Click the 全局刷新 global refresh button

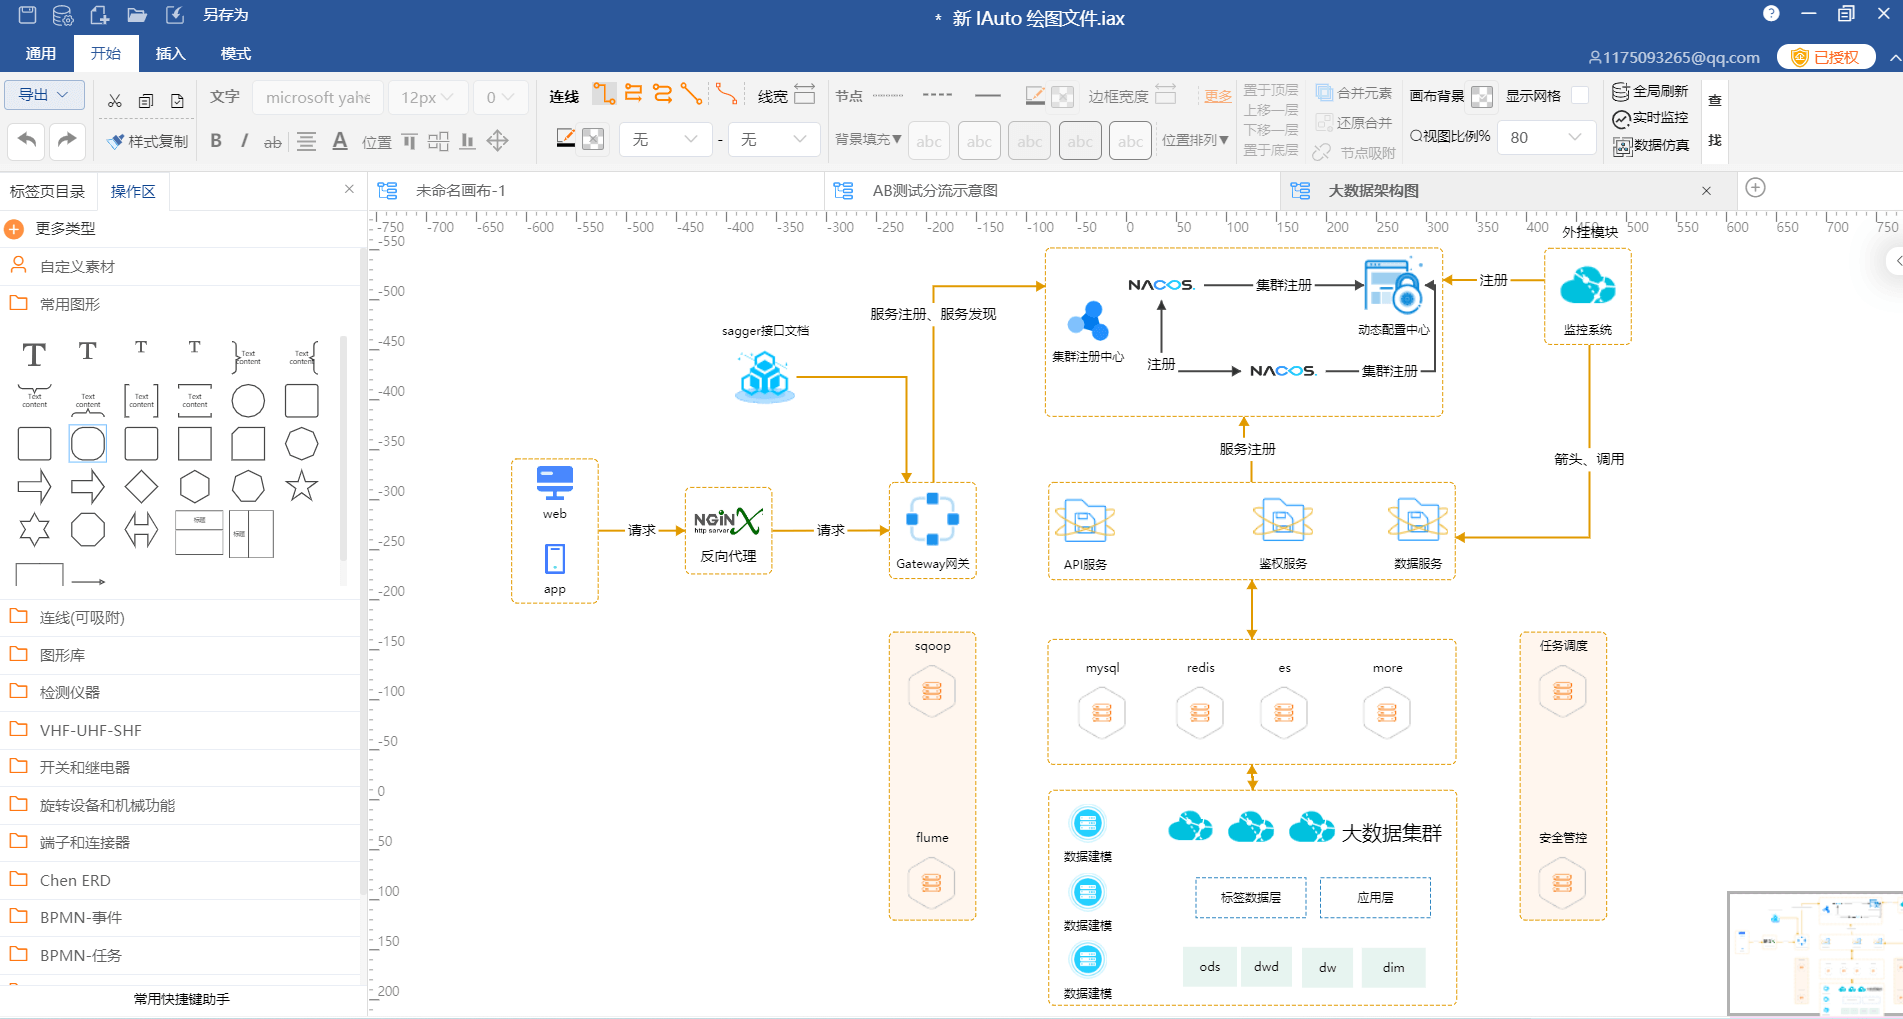click(x=1651, y=91)
